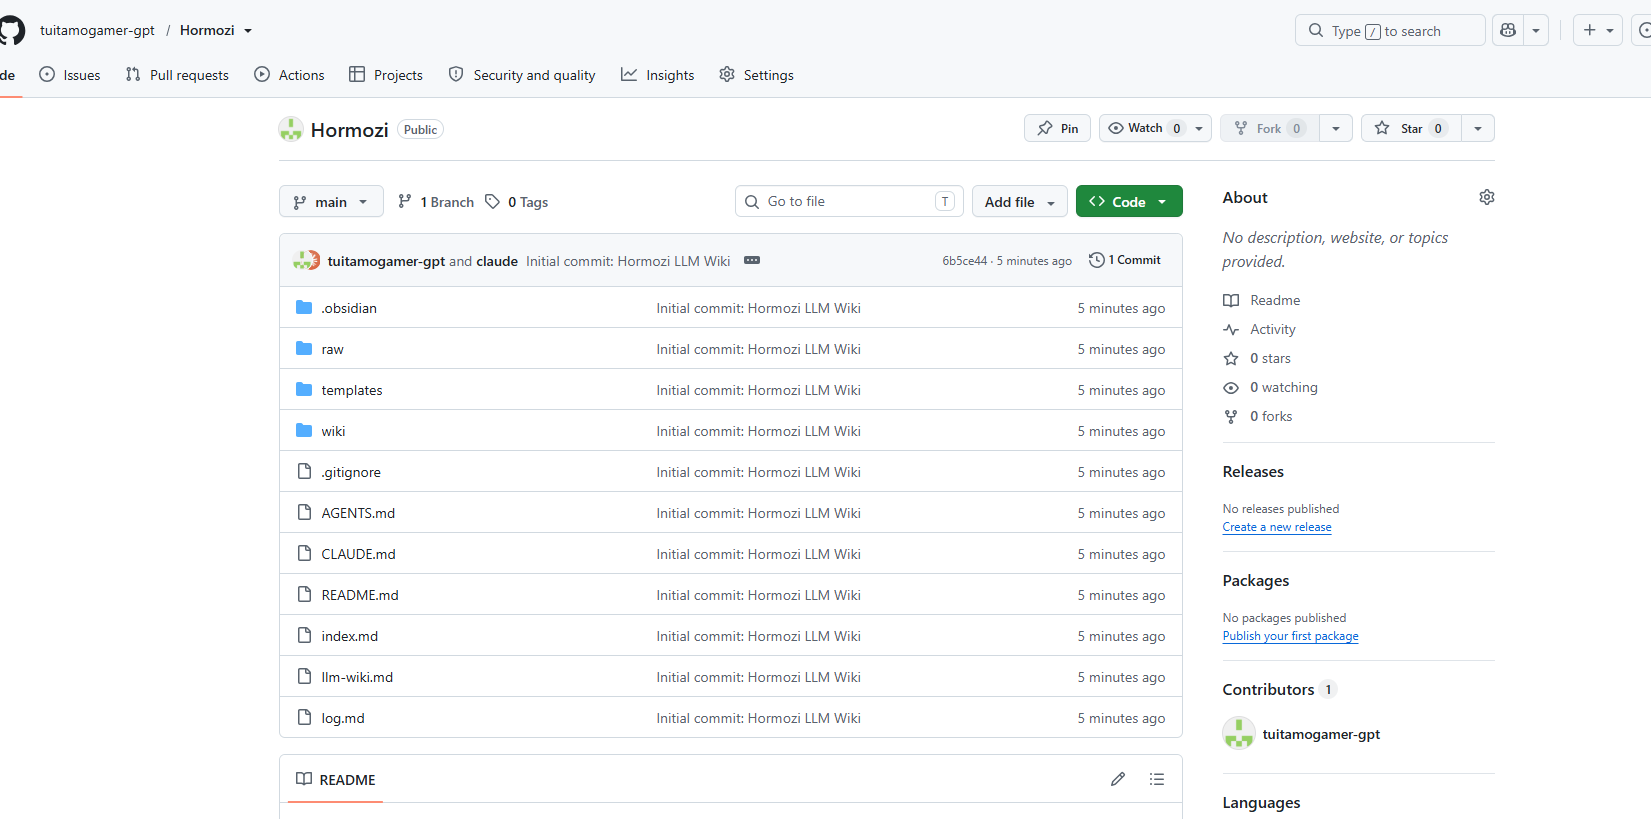This screenshot has width=1651, height=819.
Task: Expand the Fork options dropdown arrow
Action: pyautogui.click(x=1336, y=128)
